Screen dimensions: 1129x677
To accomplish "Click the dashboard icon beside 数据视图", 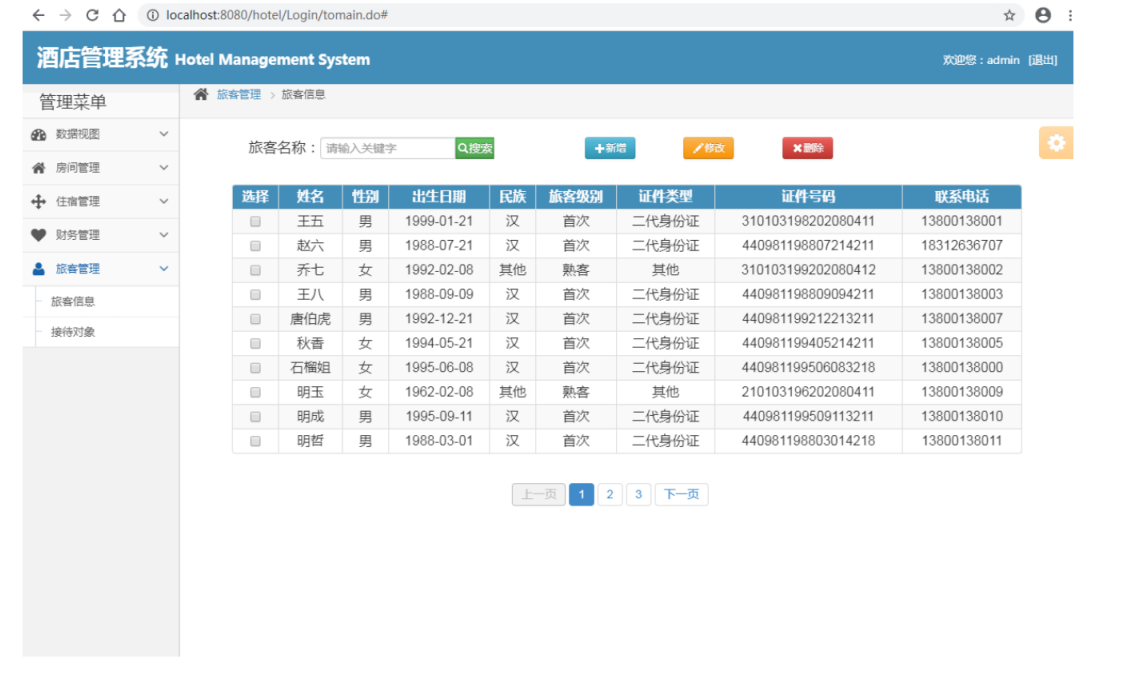I will 39,135.
